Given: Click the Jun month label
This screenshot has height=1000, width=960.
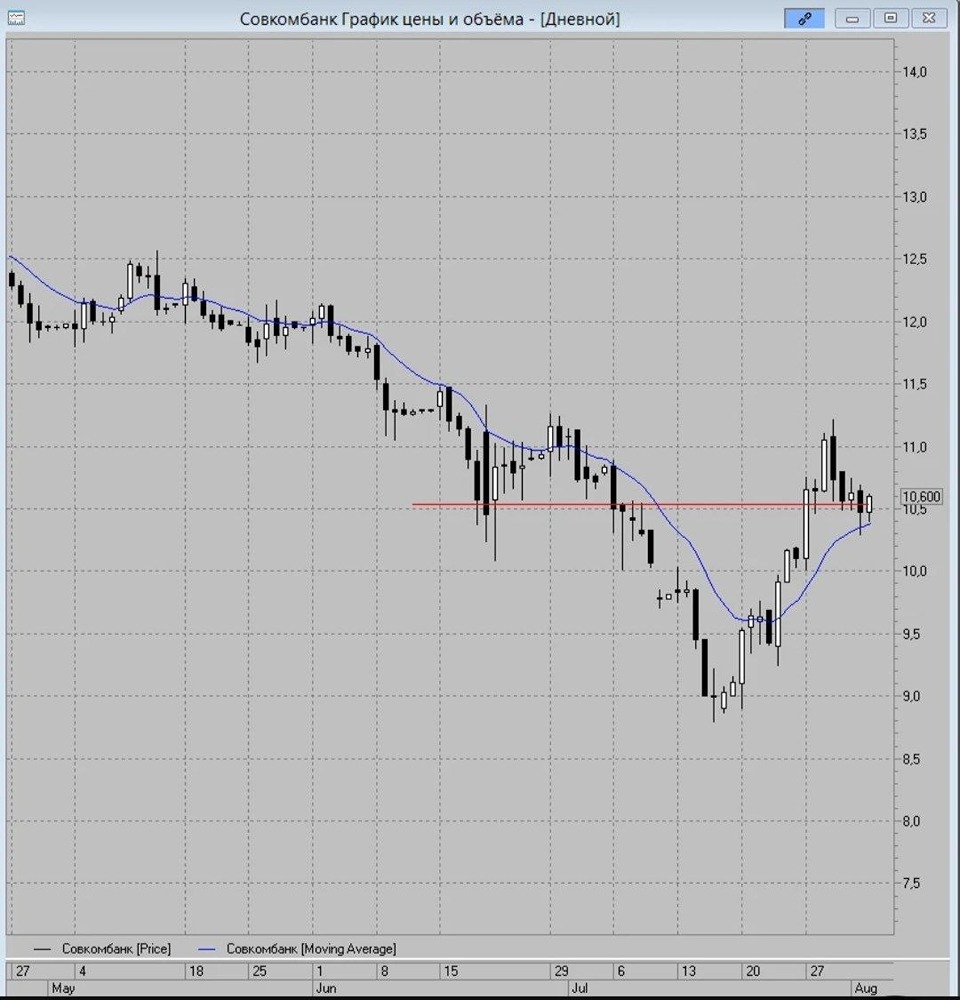Looking at the screenshot, I should coord(326,988).
